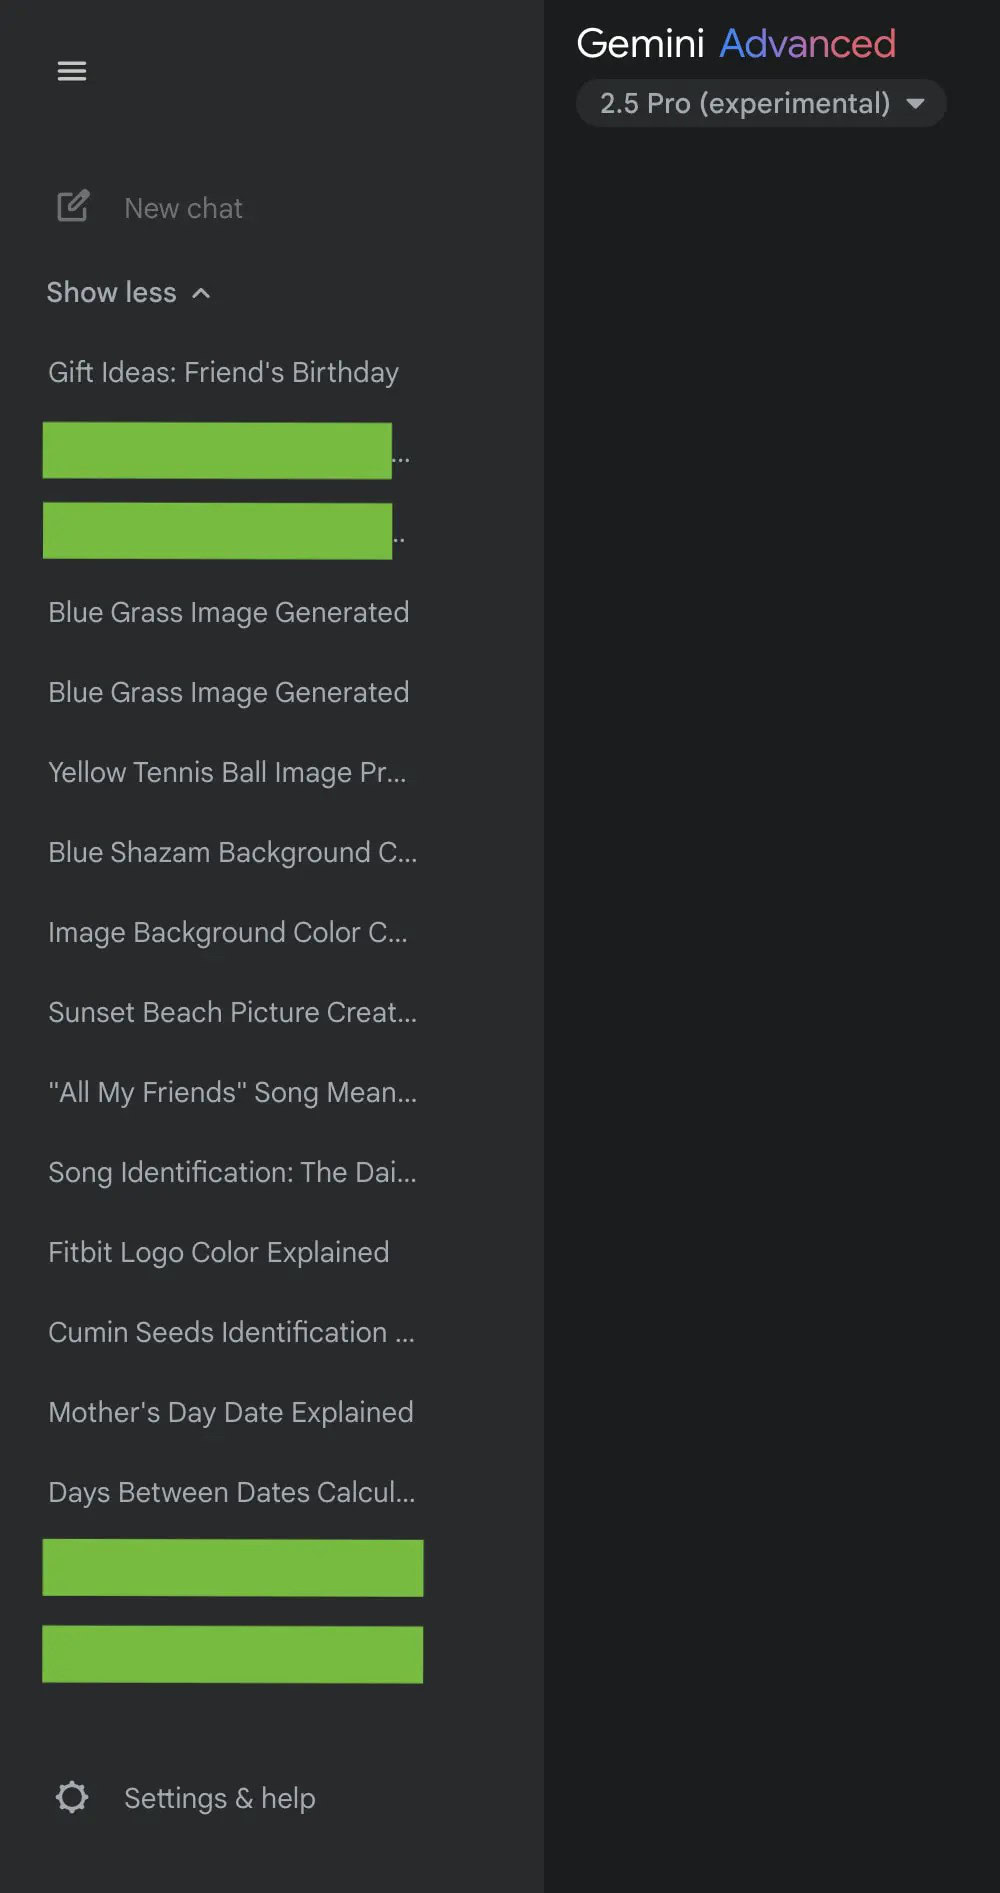This screenshot has height=1893, width=1000.
Task: Click the hamburger menu icon
Action: tap(72, 71)
